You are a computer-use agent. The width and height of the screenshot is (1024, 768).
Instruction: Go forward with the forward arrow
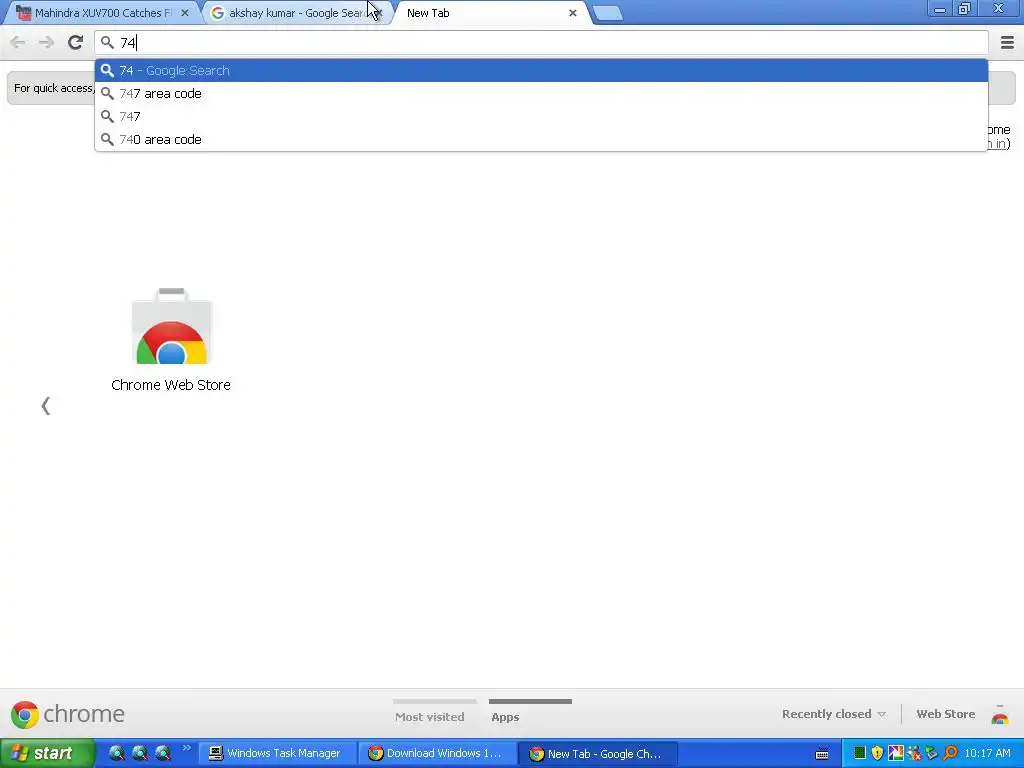46,42
